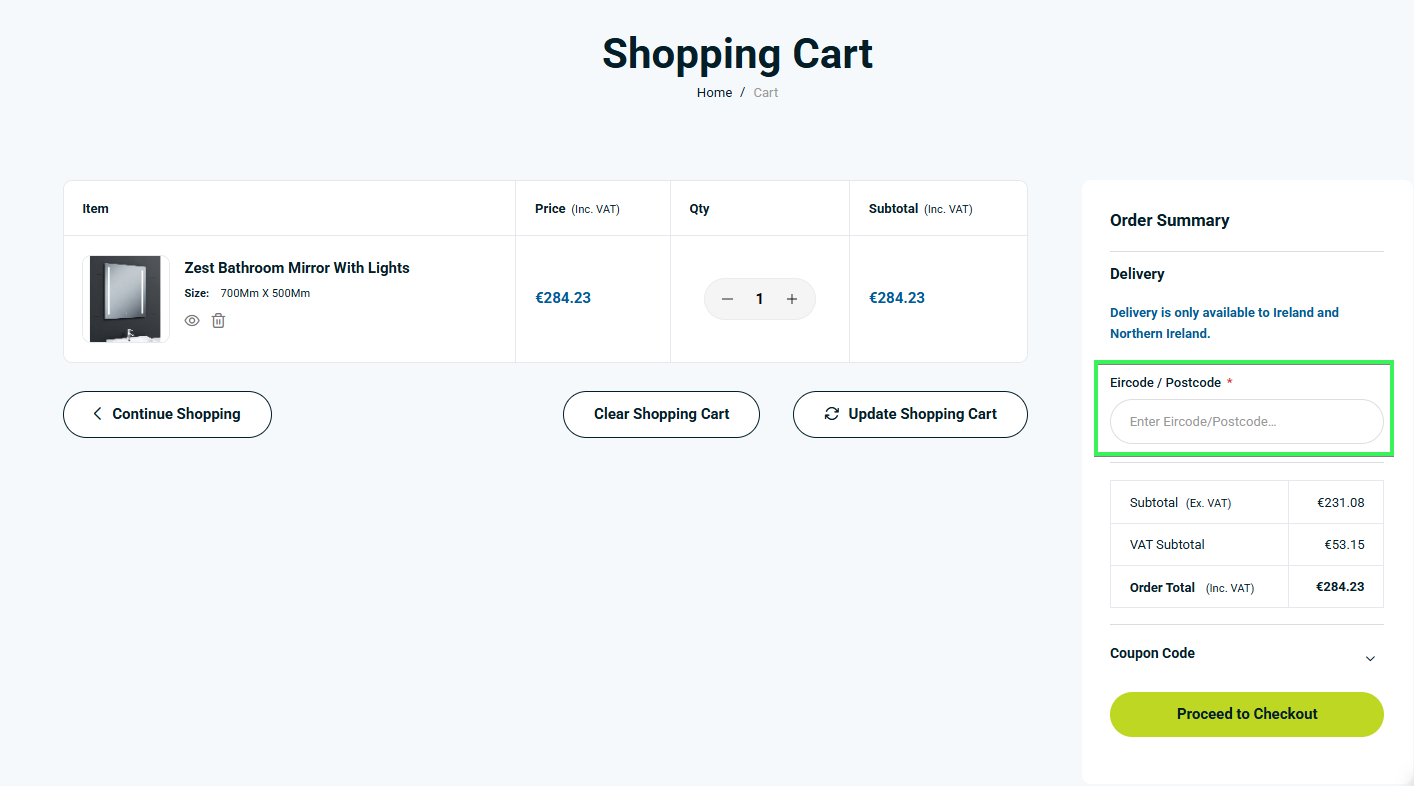Increase quantity with the plus button
This screenshot has width=1414, height=786.
792,299
